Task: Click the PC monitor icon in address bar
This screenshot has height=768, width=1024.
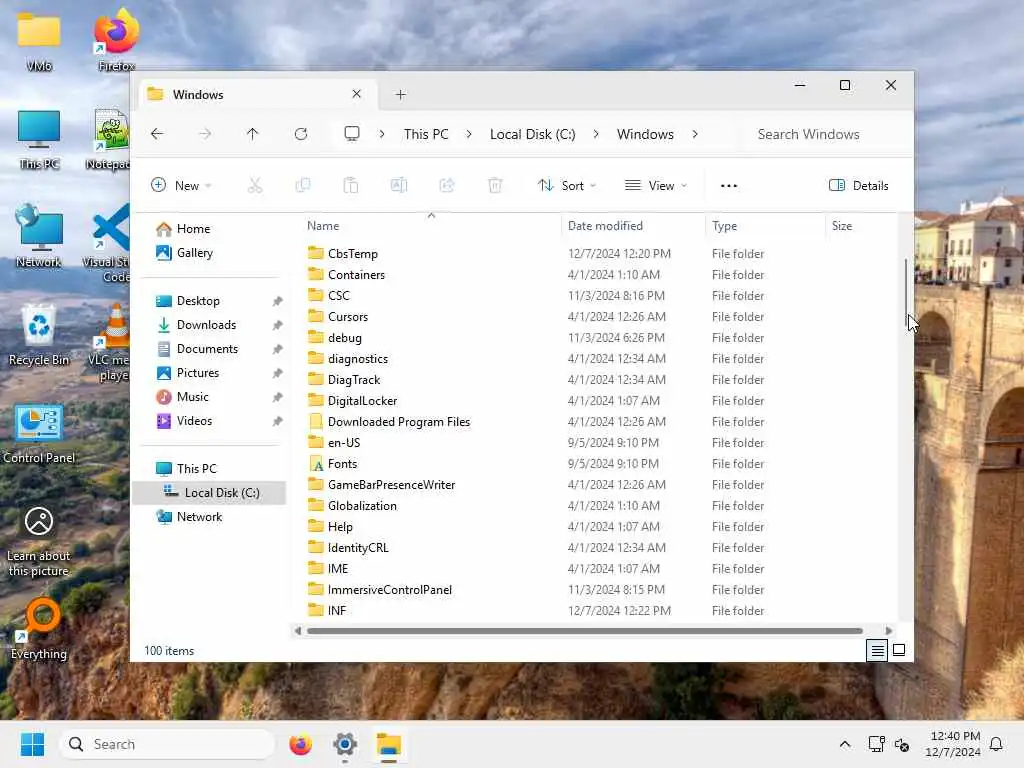Action: pyautogui.click(x=352, y=134)
